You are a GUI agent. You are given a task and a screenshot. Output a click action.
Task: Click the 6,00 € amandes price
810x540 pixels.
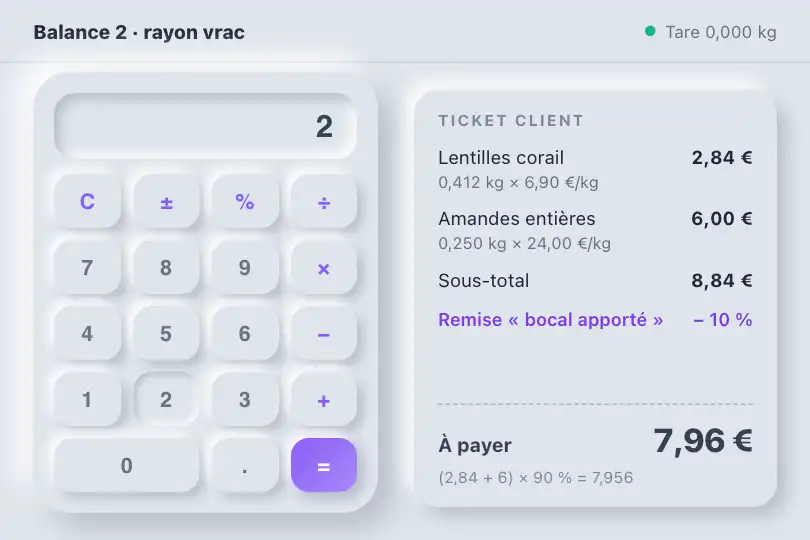point(722,219)
